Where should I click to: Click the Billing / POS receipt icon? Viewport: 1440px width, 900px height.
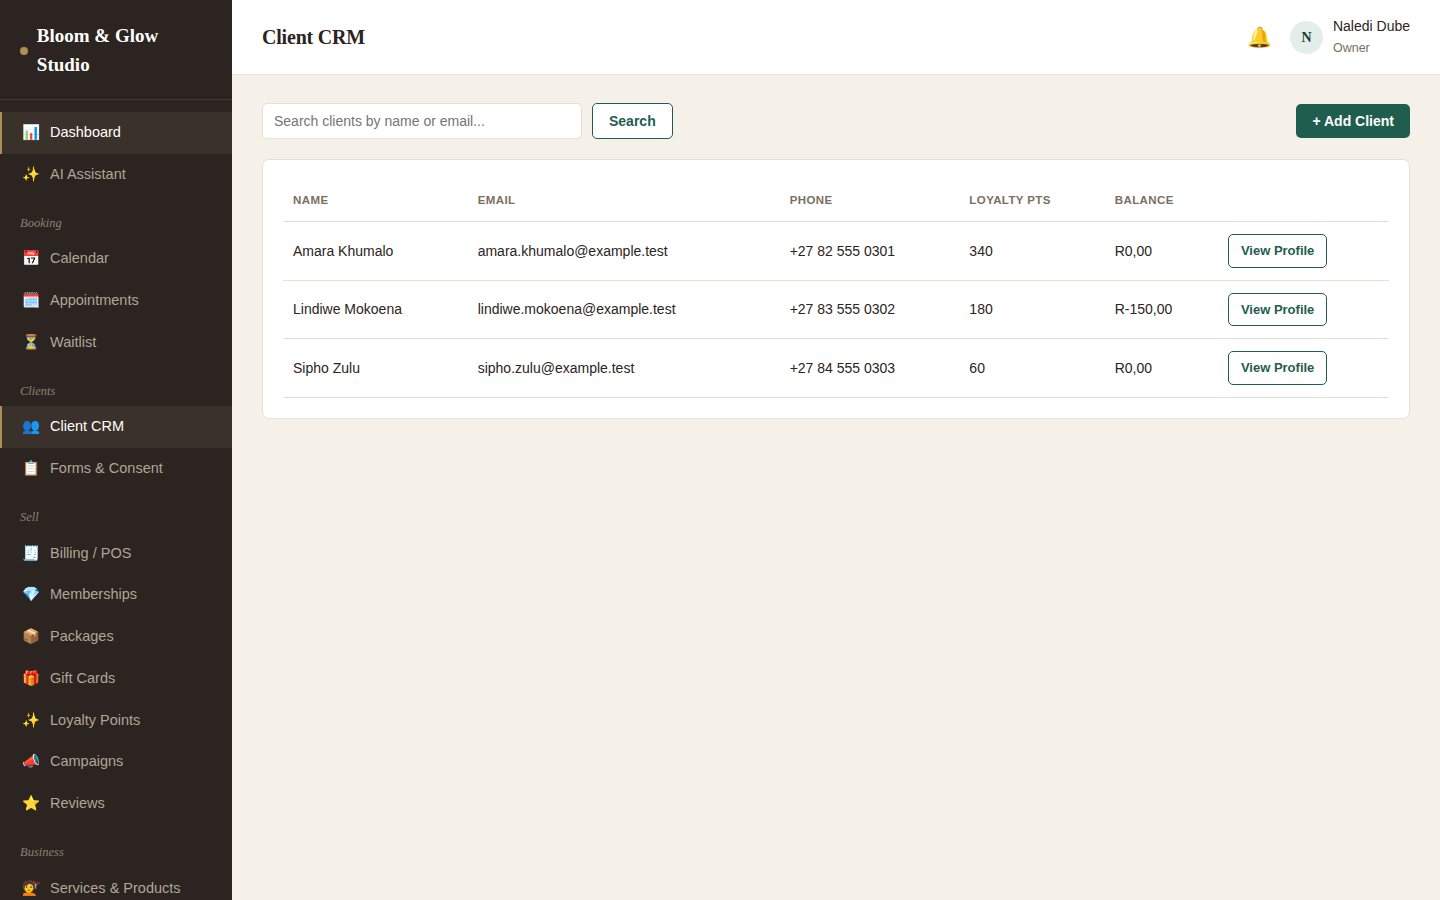coord(31,553)
